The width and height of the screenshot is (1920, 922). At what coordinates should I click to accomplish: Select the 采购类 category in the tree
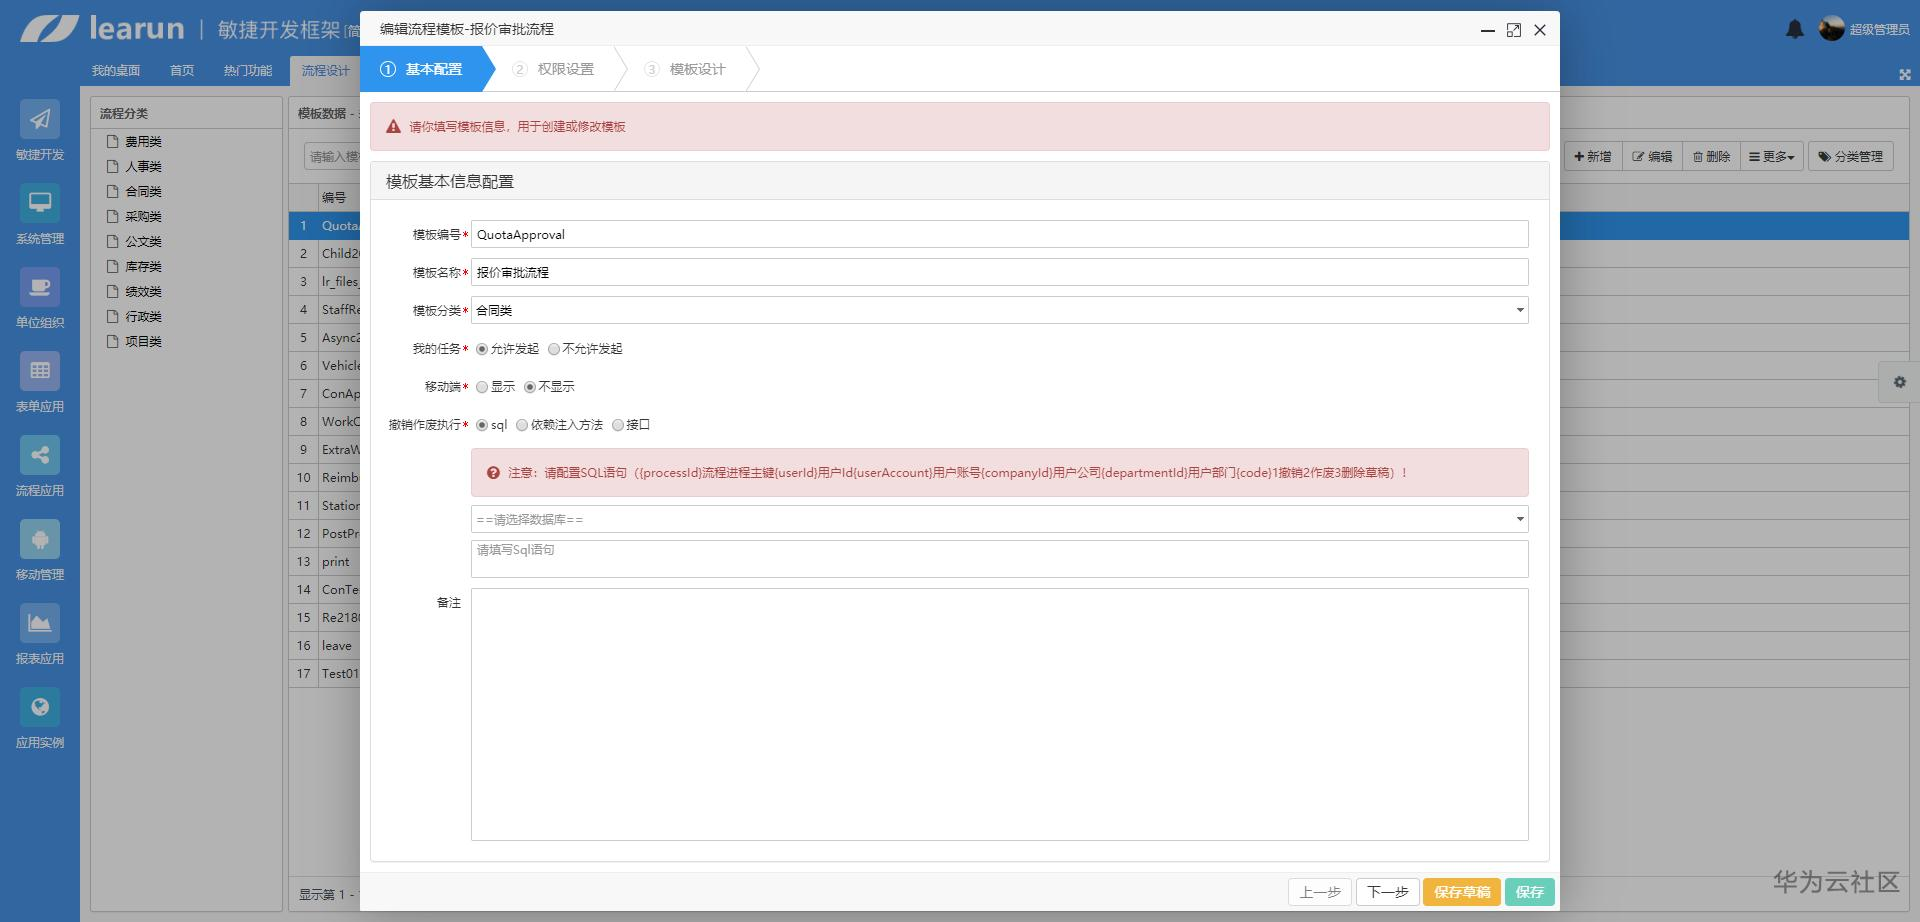point(143,217)
